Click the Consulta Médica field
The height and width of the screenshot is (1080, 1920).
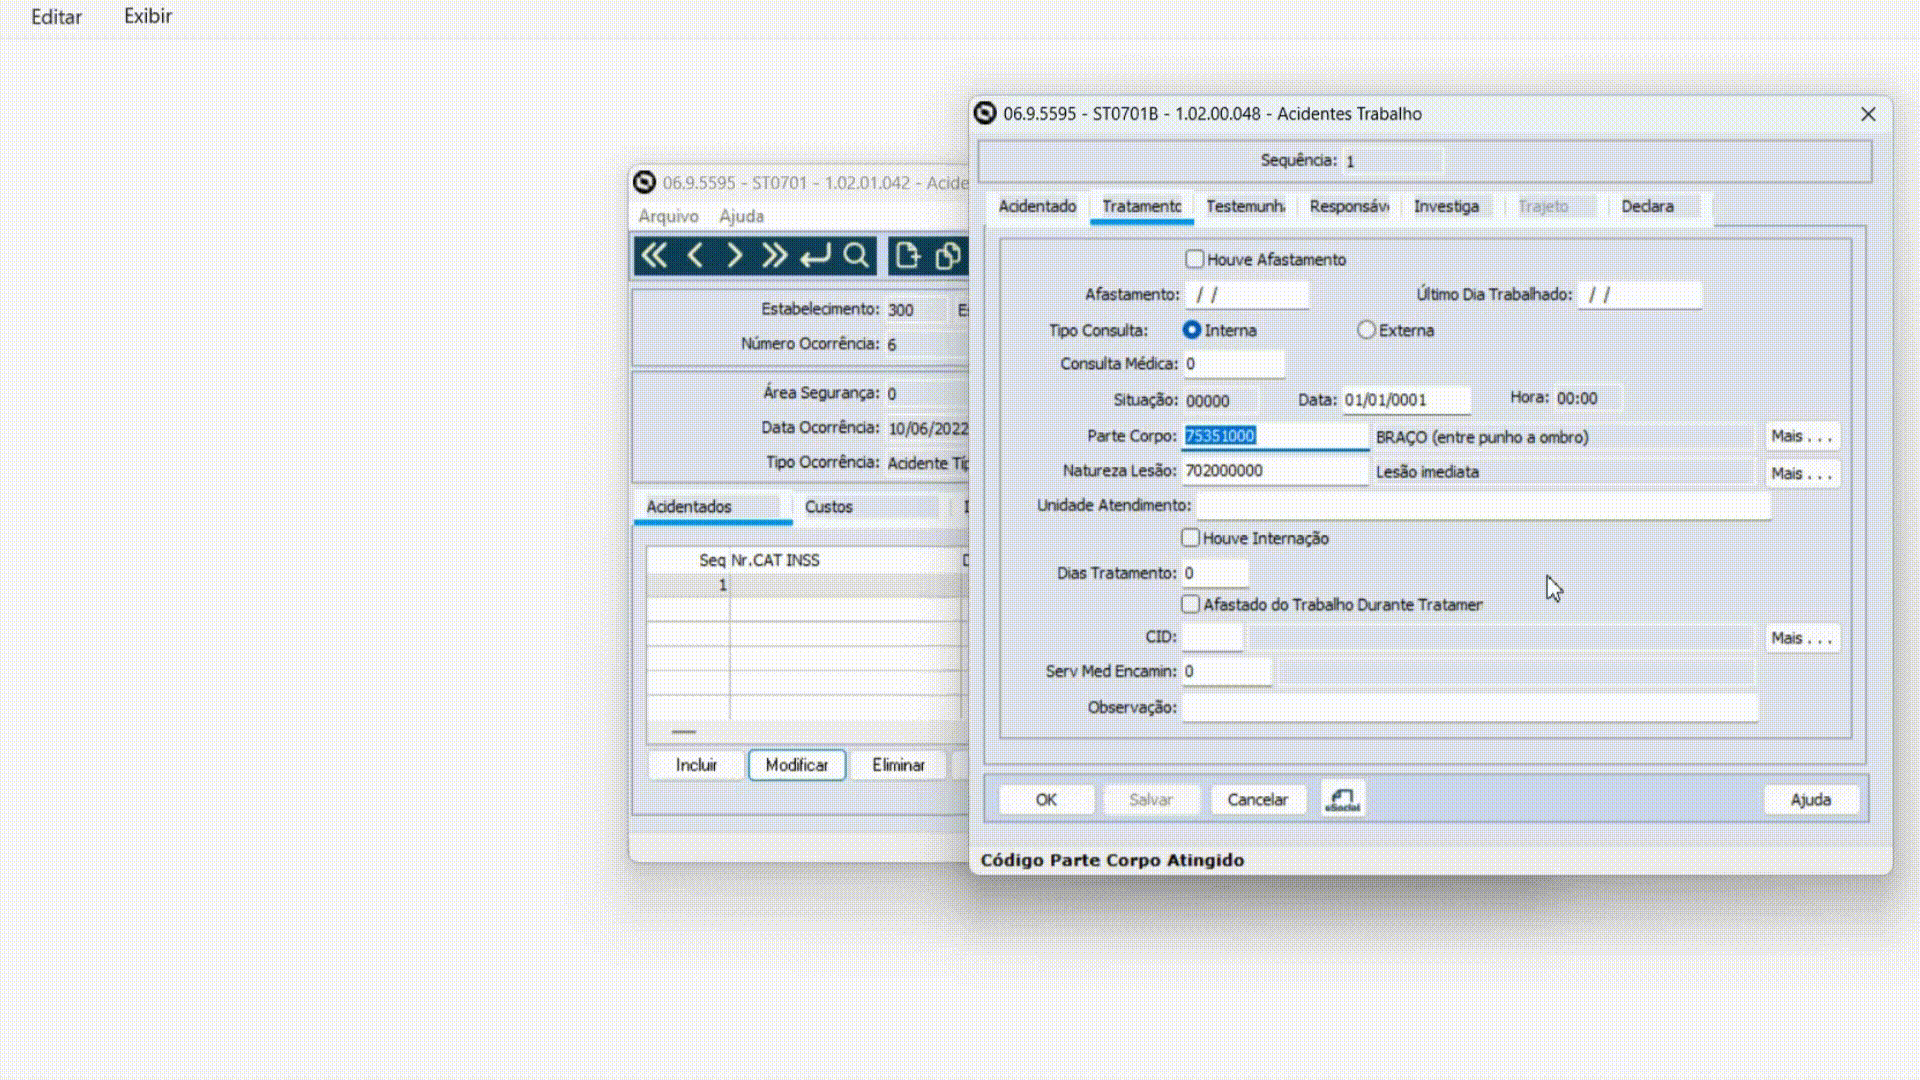click(x=1233, y=364)
